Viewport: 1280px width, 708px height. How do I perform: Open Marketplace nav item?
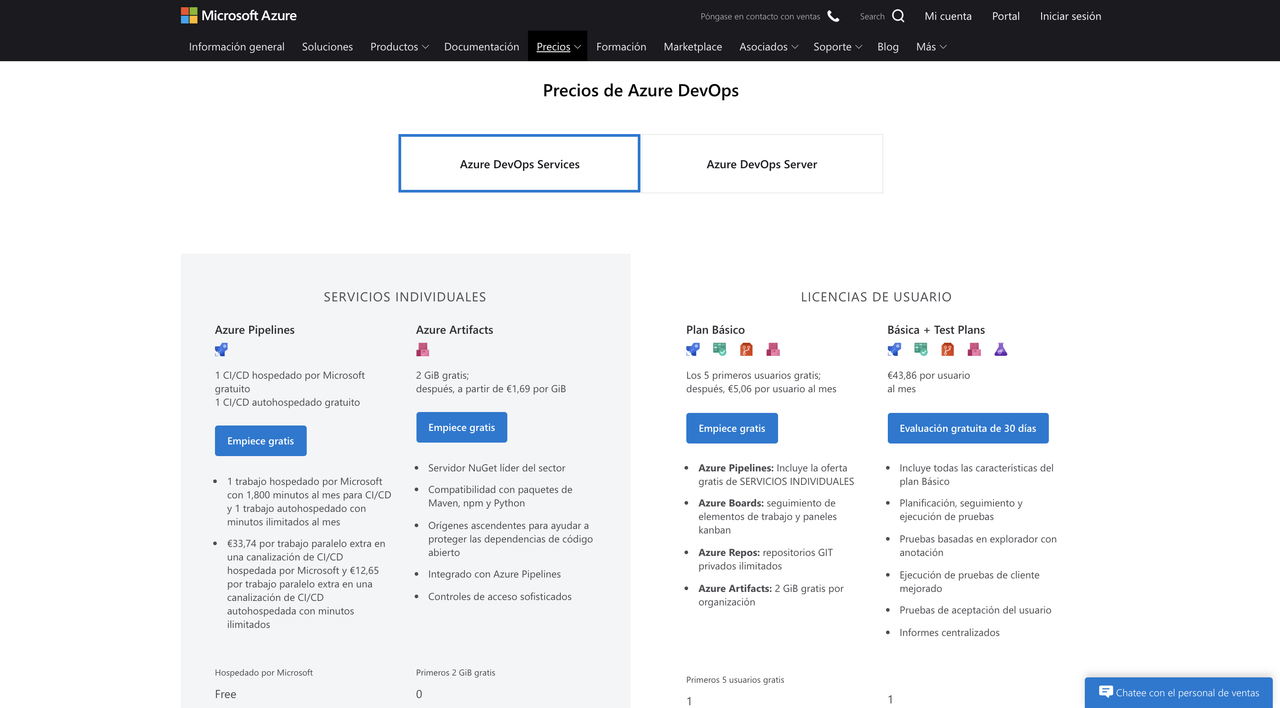tap(693, 47)
